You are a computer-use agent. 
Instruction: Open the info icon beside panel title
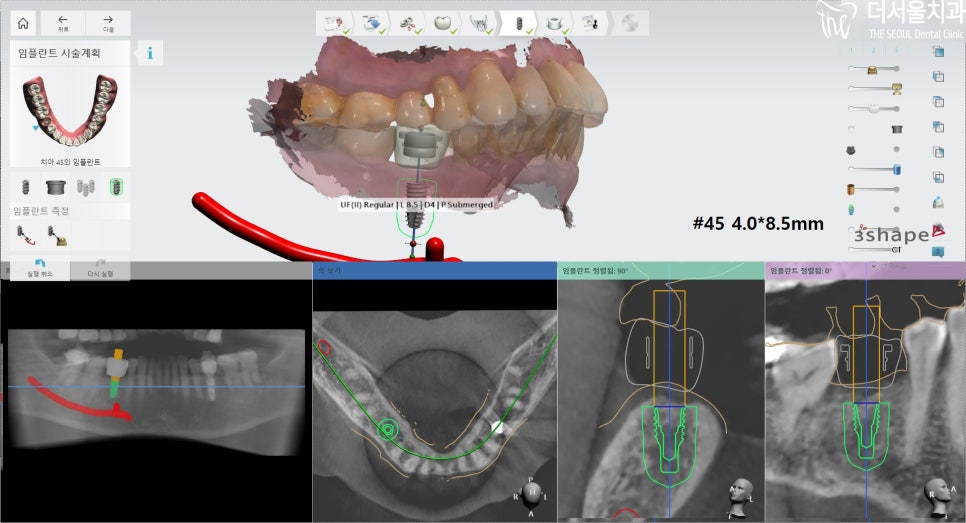coord(150,53)
